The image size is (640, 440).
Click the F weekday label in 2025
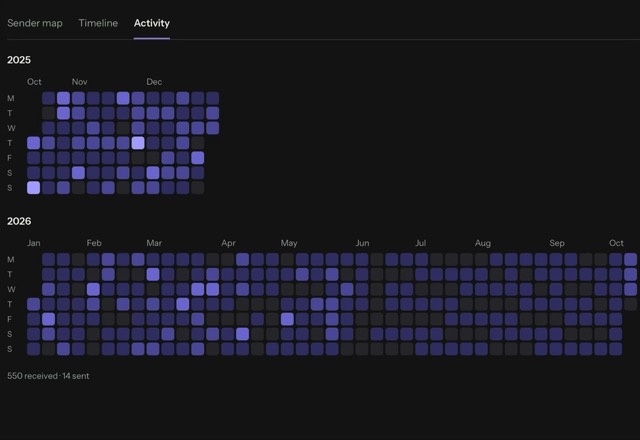pos(9,158)
